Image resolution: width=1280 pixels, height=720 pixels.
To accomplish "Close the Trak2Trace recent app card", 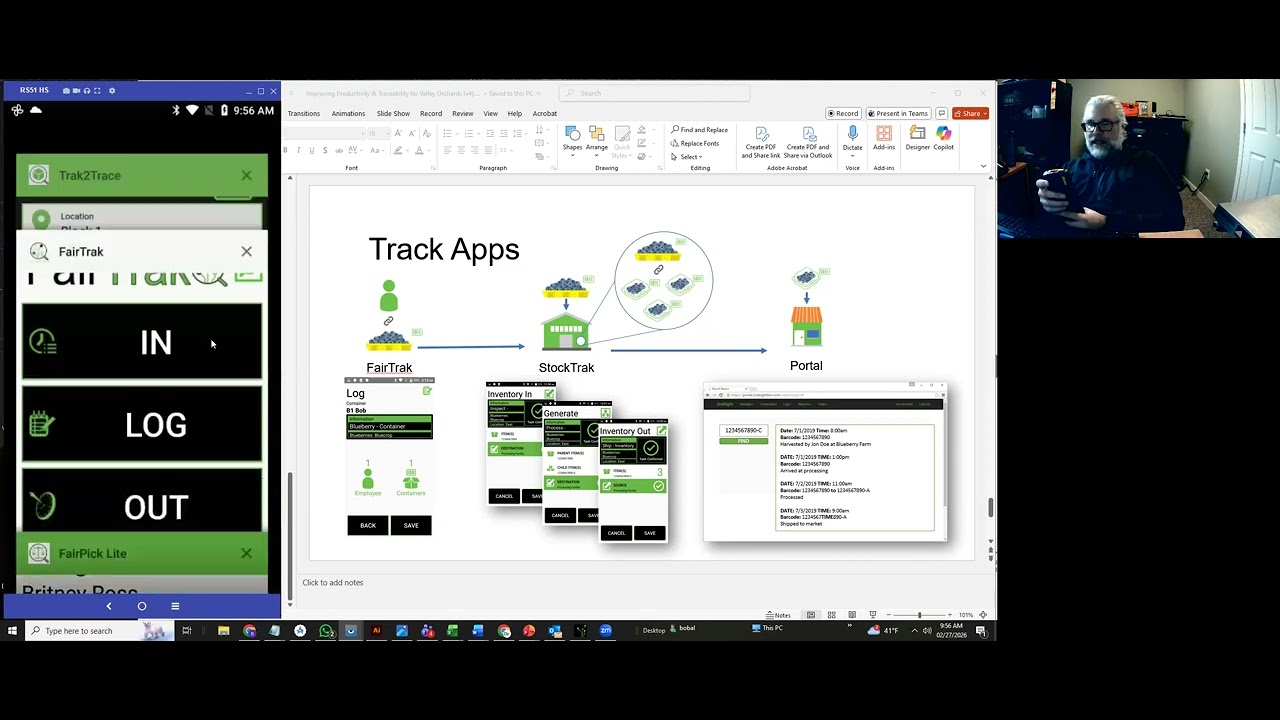I will click(x=246, y=175).
